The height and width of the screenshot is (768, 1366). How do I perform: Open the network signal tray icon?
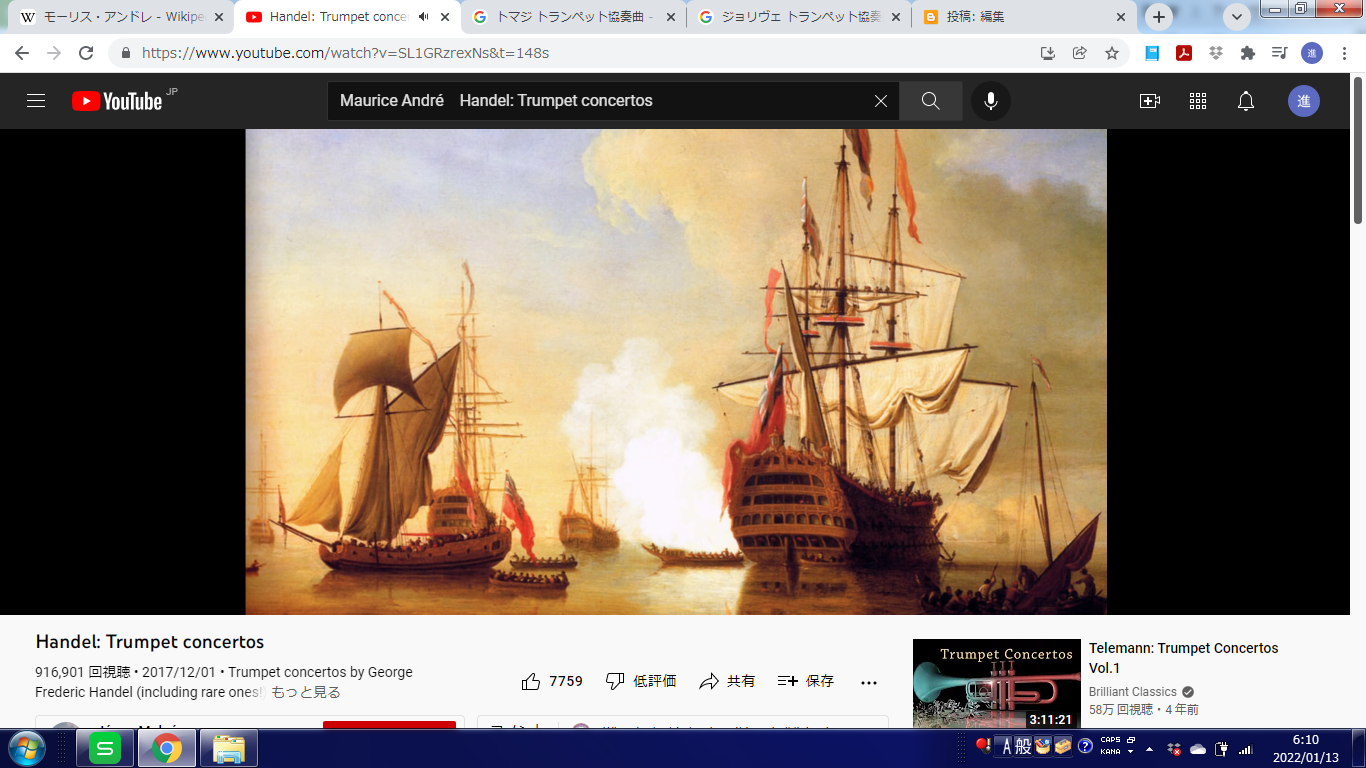coord(1246,749)
